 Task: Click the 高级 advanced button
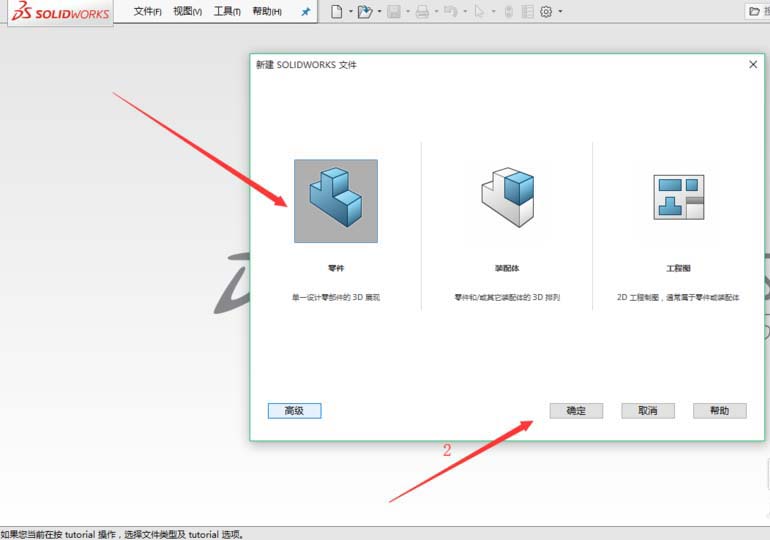coord(295,411)
